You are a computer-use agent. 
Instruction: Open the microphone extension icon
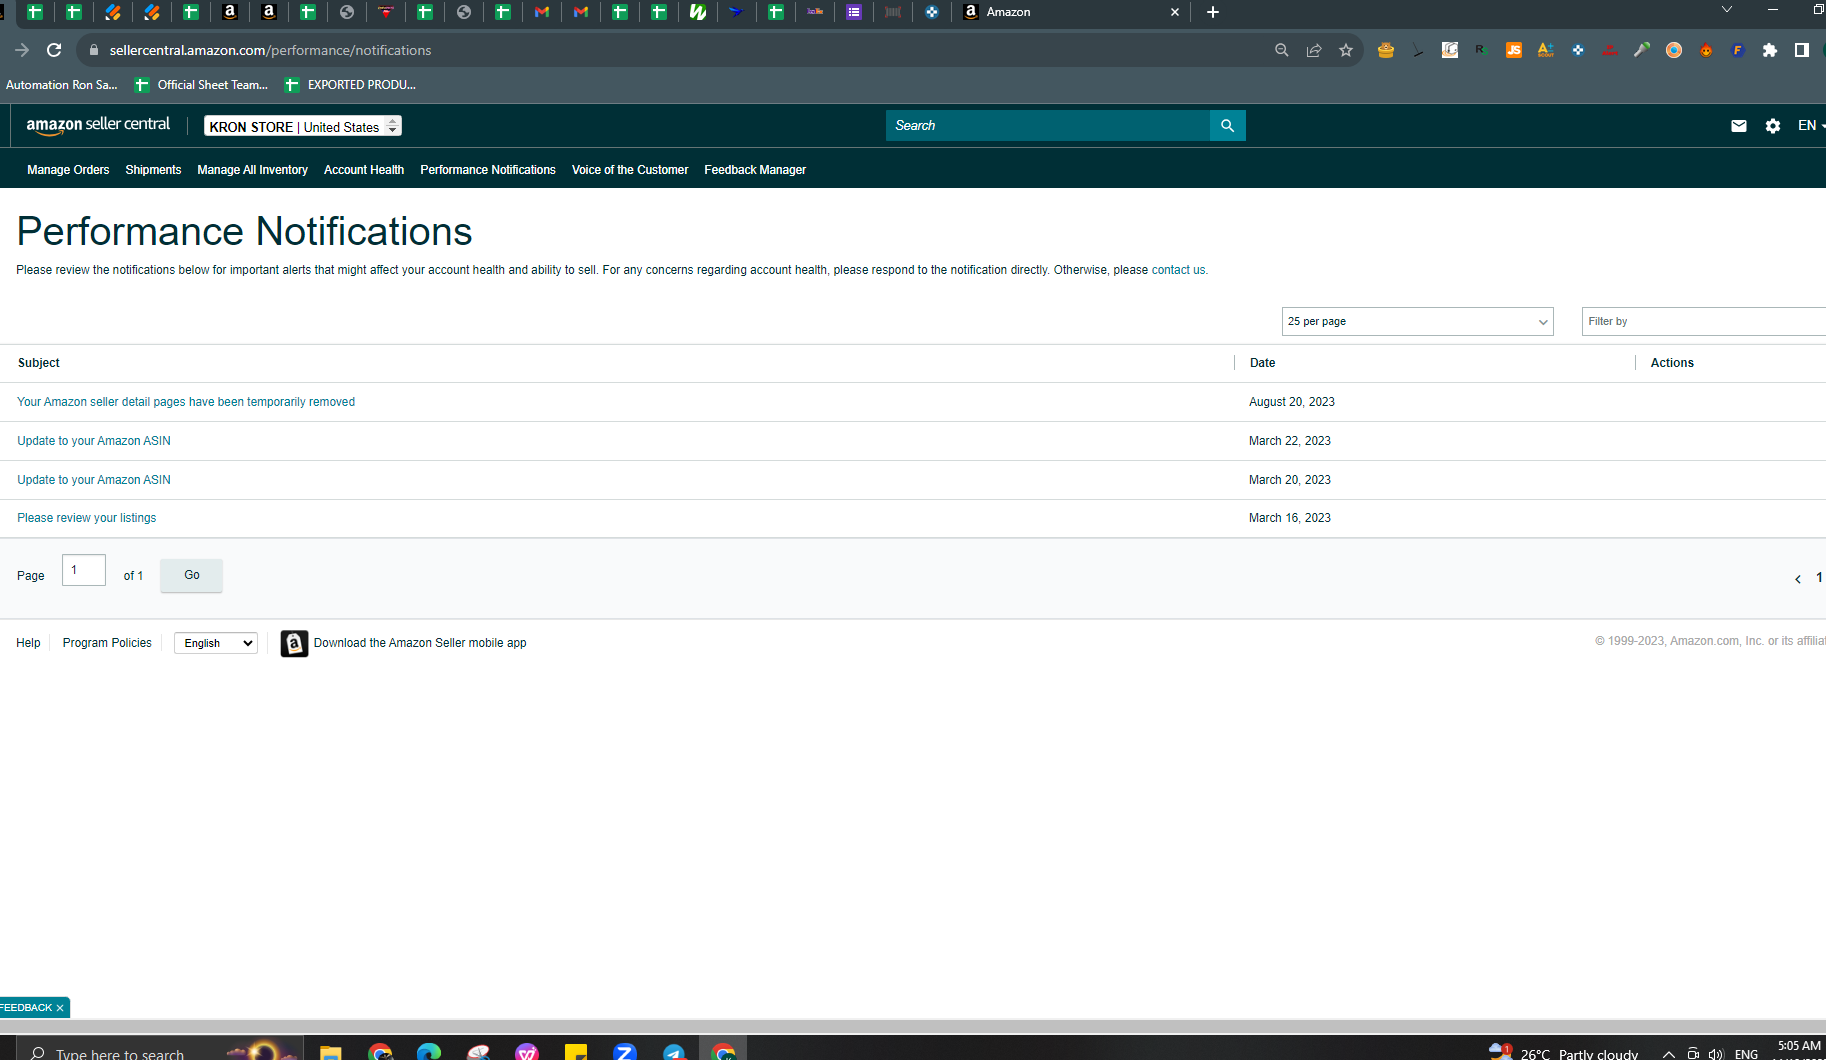coord(1642,50)
